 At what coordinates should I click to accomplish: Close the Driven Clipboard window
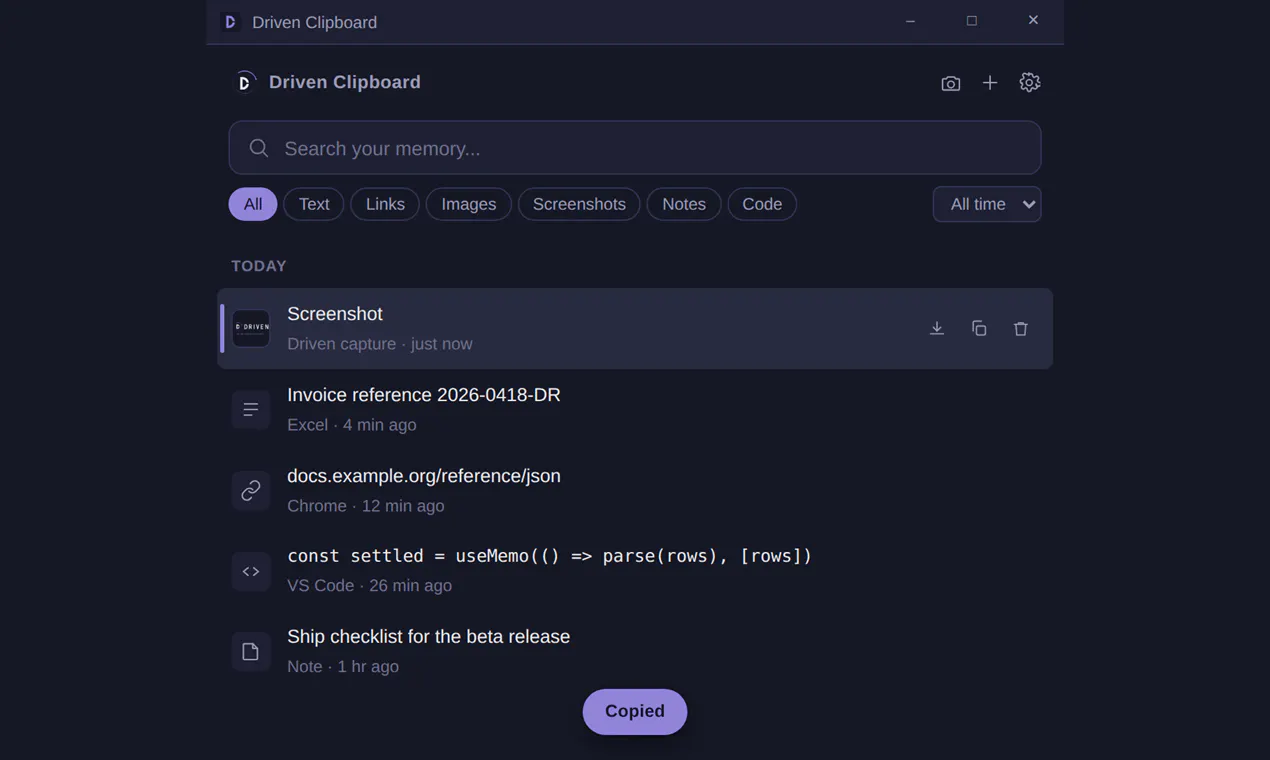coord(1033,21)
